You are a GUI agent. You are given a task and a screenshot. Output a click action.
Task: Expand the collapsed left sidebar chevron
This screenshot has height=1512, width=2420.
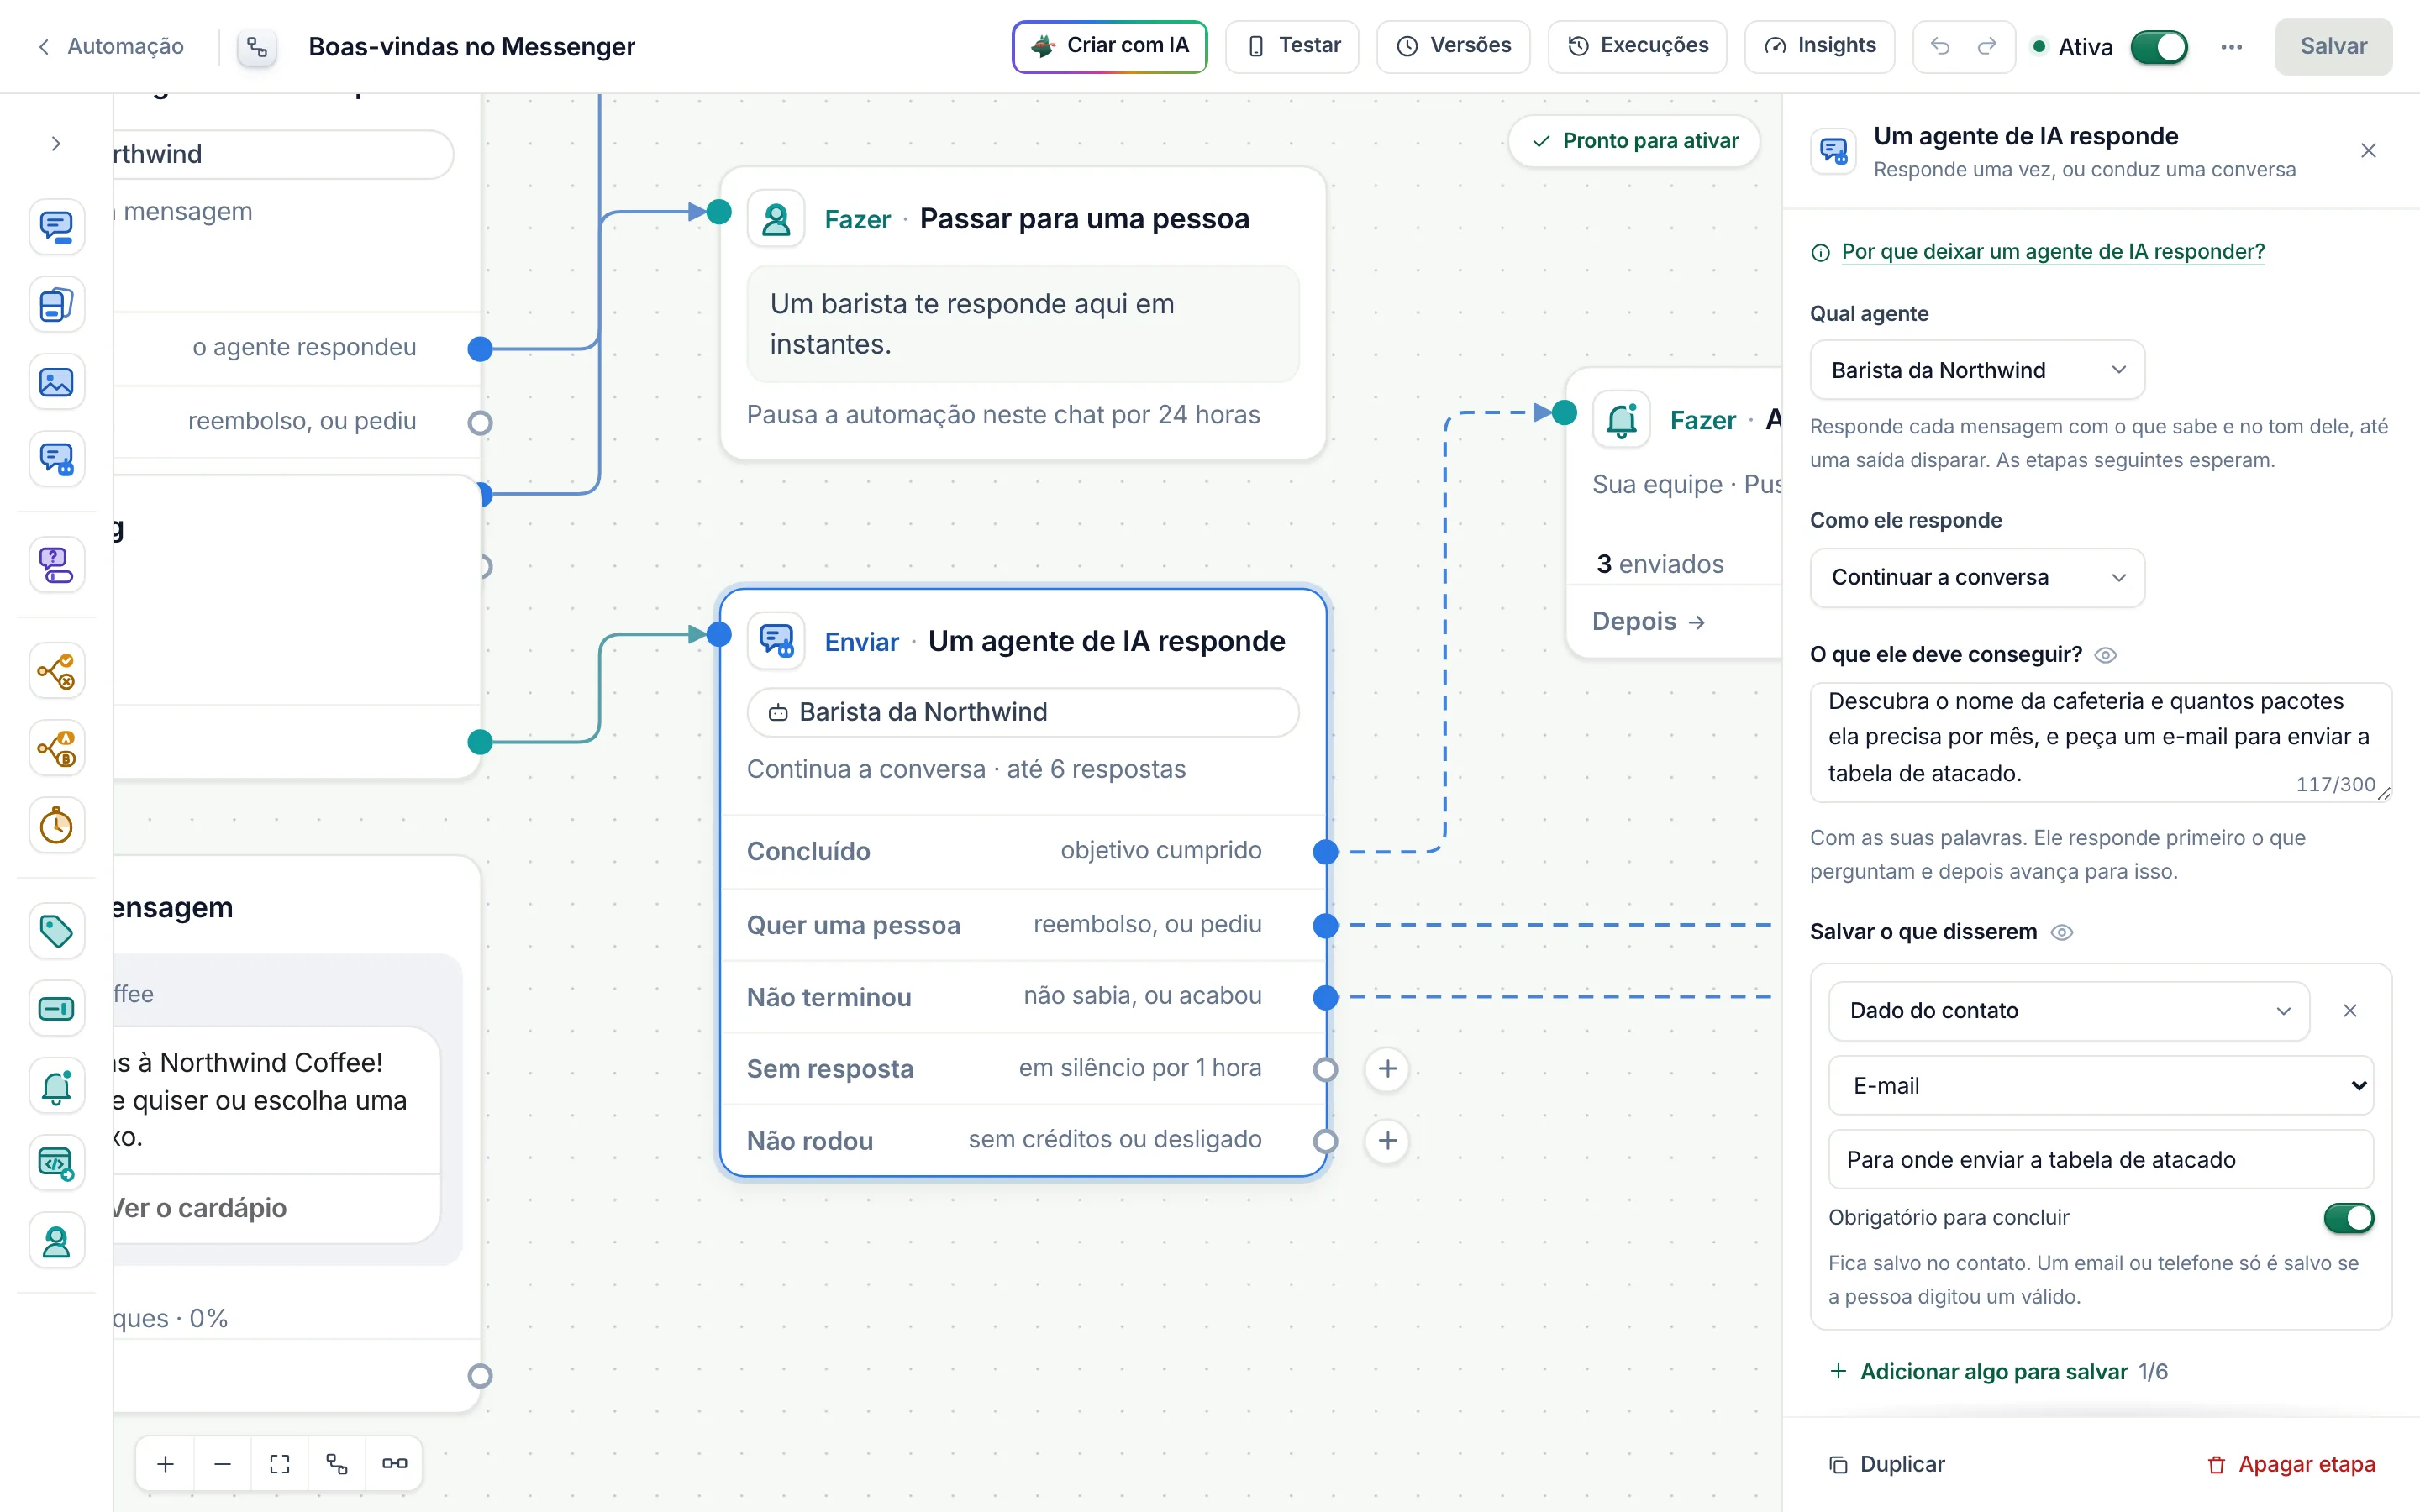click(56, 144)
